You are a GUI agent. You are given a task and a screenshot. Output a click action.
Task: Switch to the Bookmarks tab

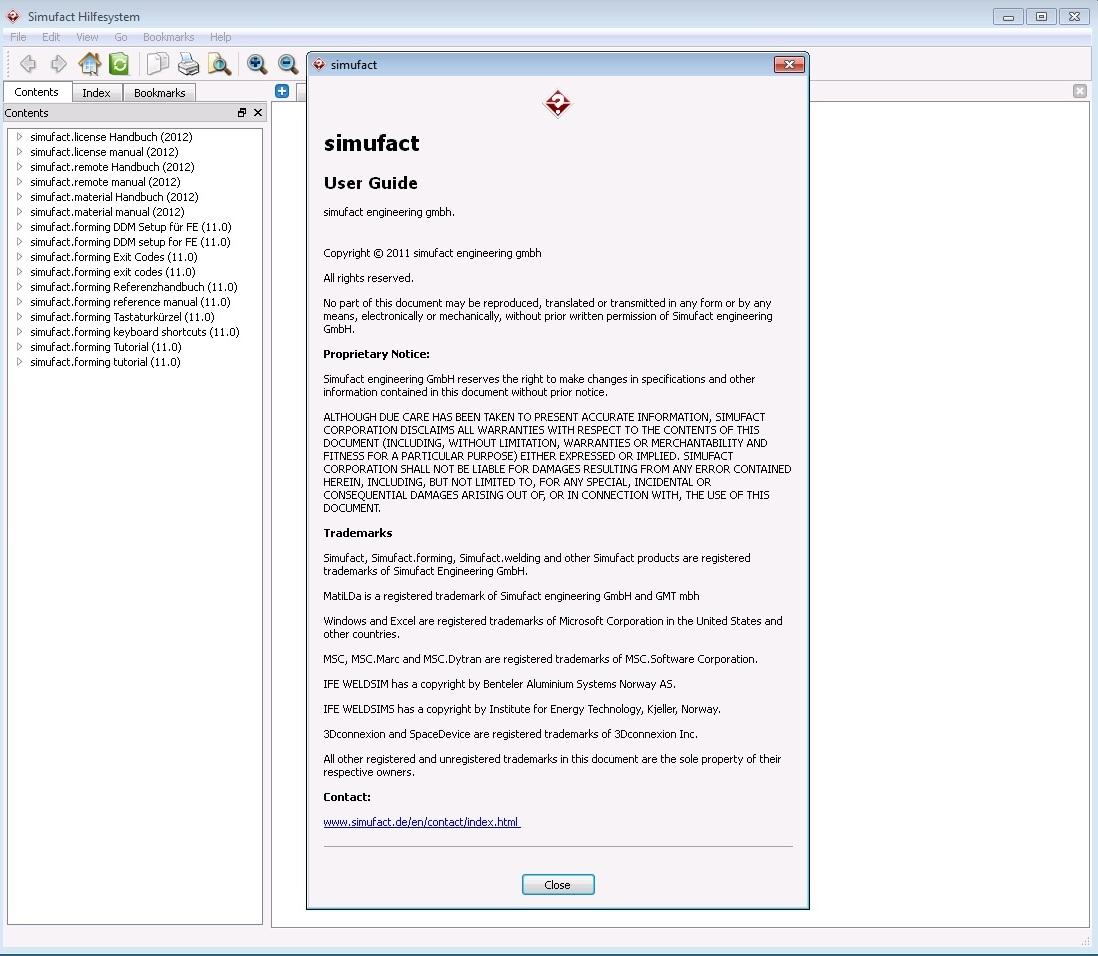(x=159, y=93)
